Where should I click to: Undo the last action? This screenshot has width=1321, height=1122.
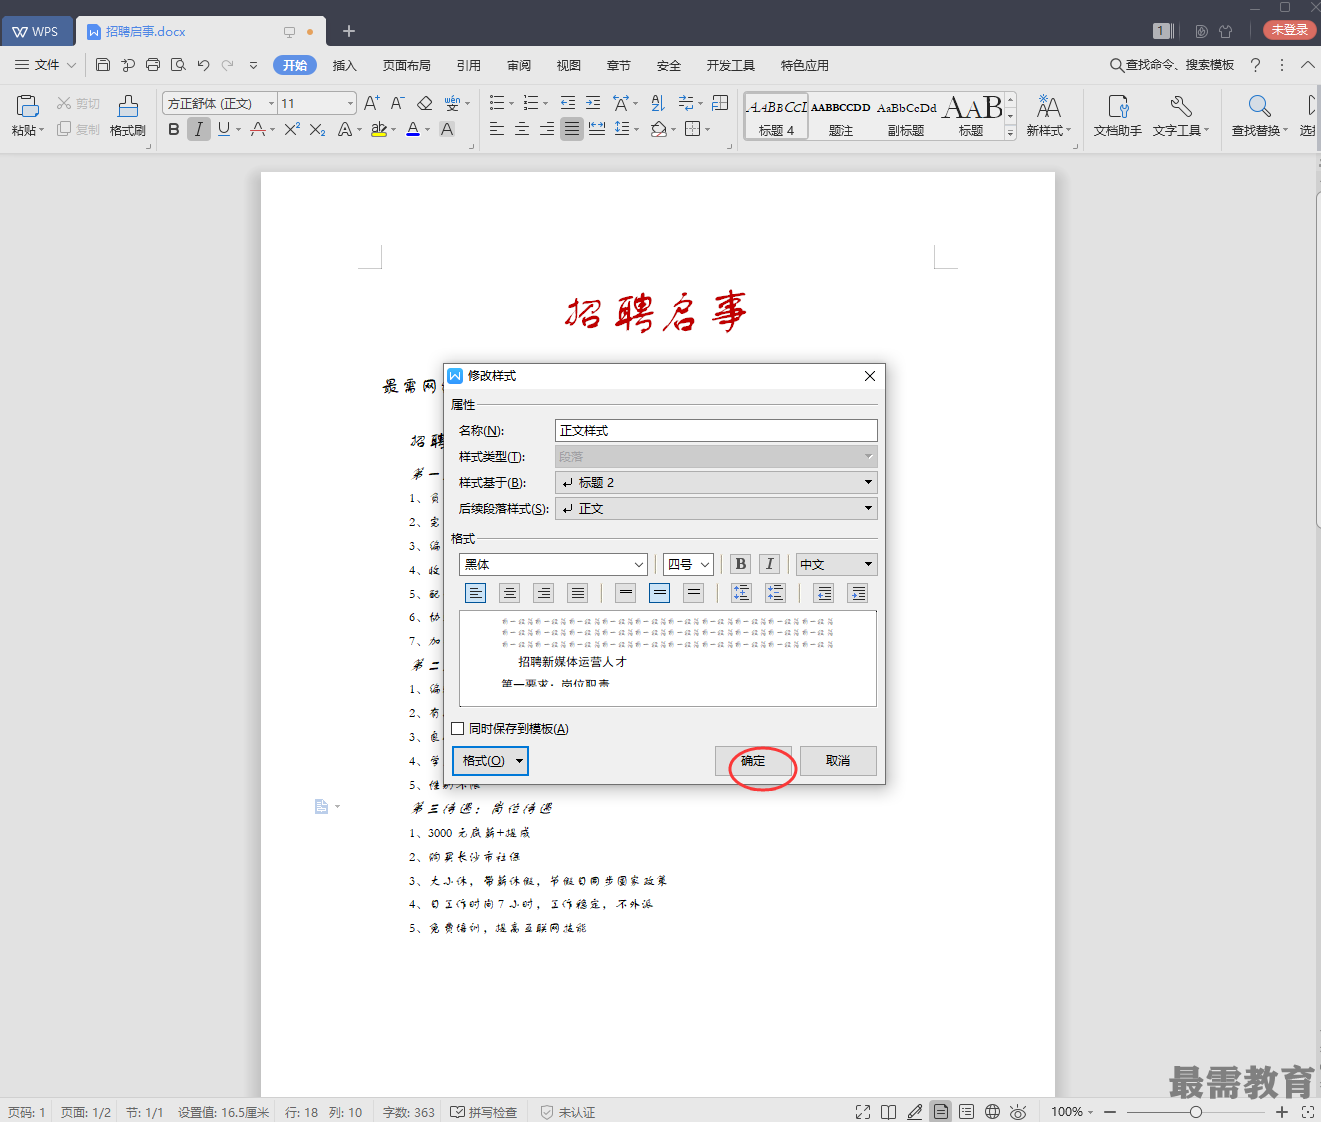coord(203,65)
